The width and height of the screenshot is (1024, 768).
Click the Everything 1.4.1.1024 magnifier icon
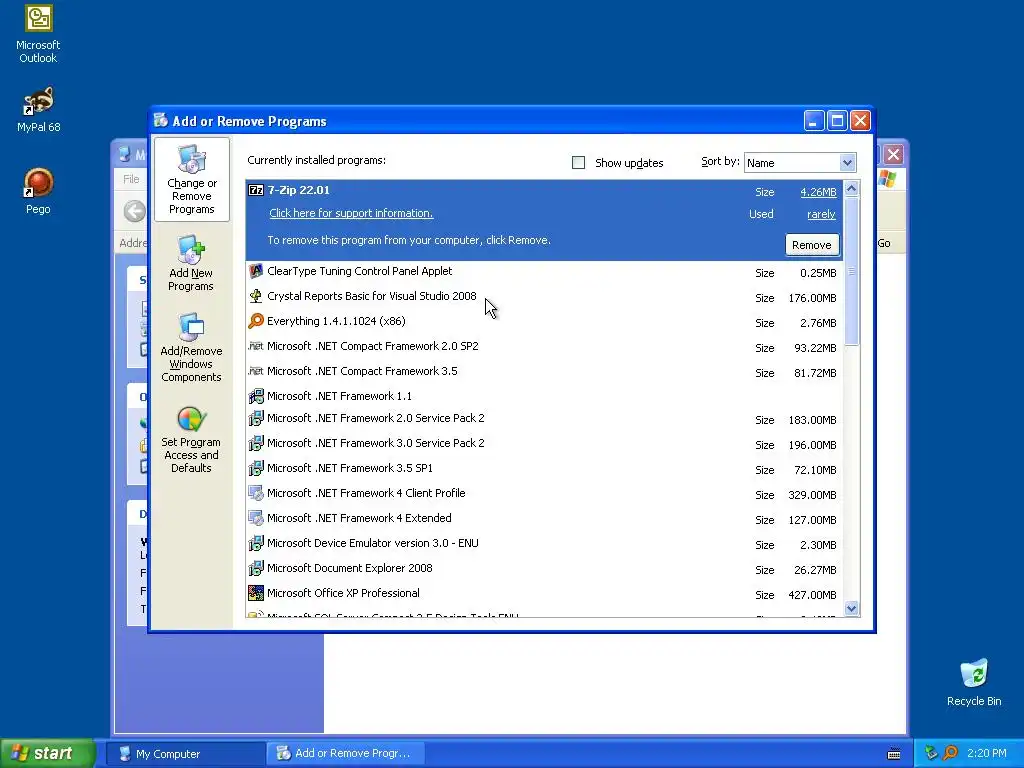coord(256,321)
